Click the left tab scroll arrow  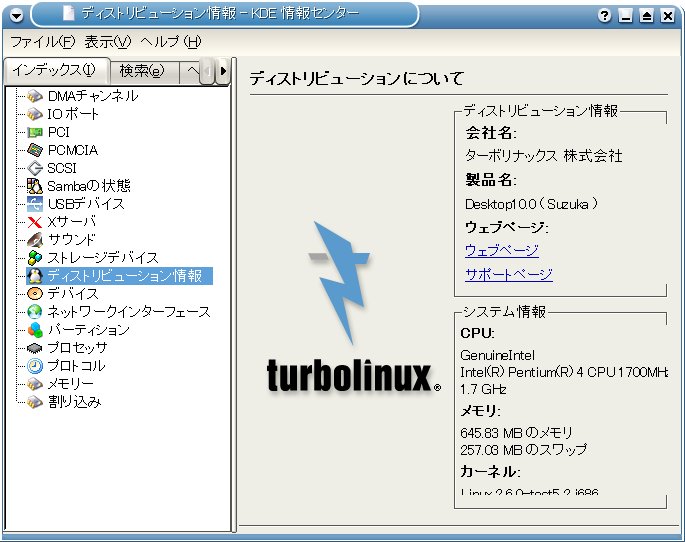(x=208, y=71)
